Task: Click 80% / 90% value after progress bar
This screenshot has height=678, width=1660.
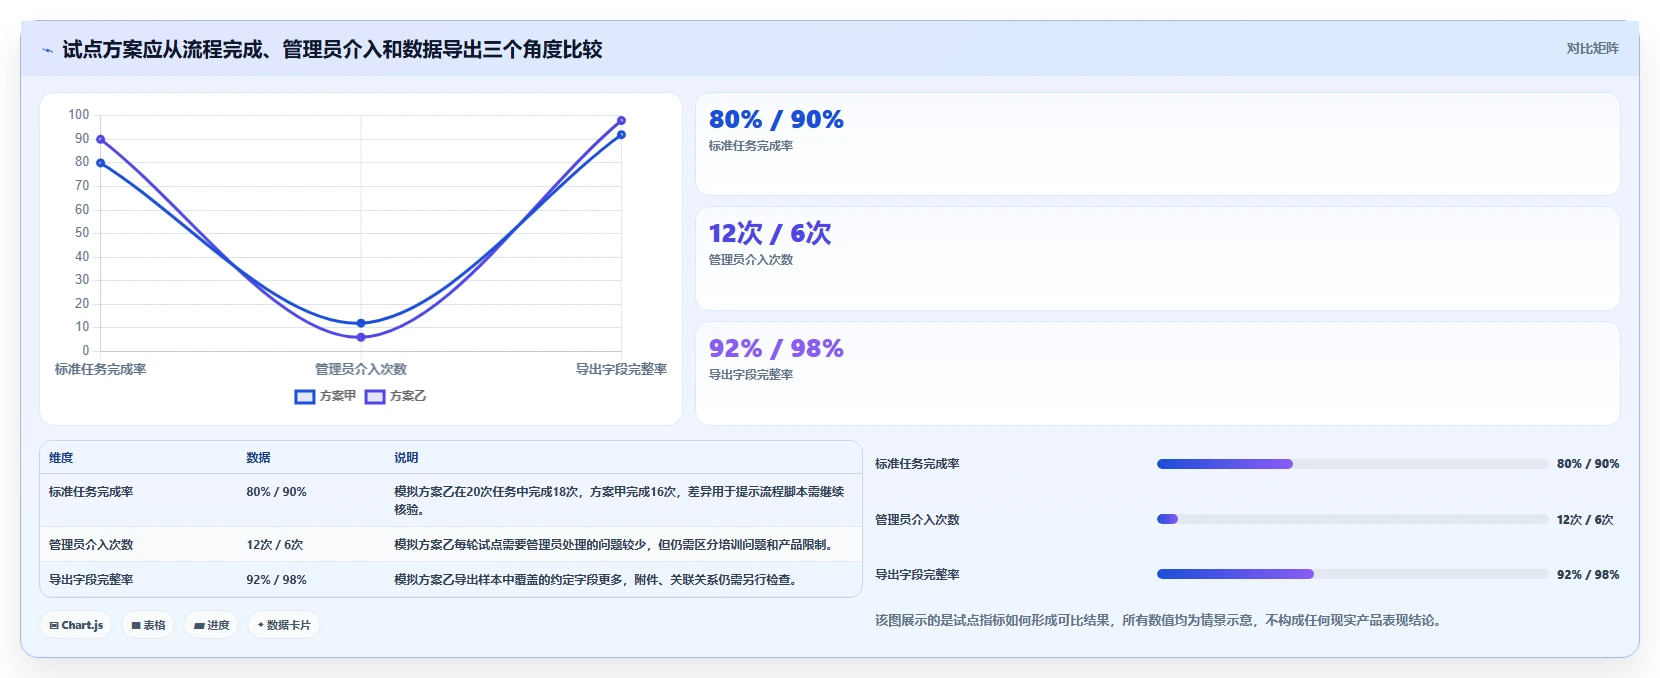Action: (1588, 464)
